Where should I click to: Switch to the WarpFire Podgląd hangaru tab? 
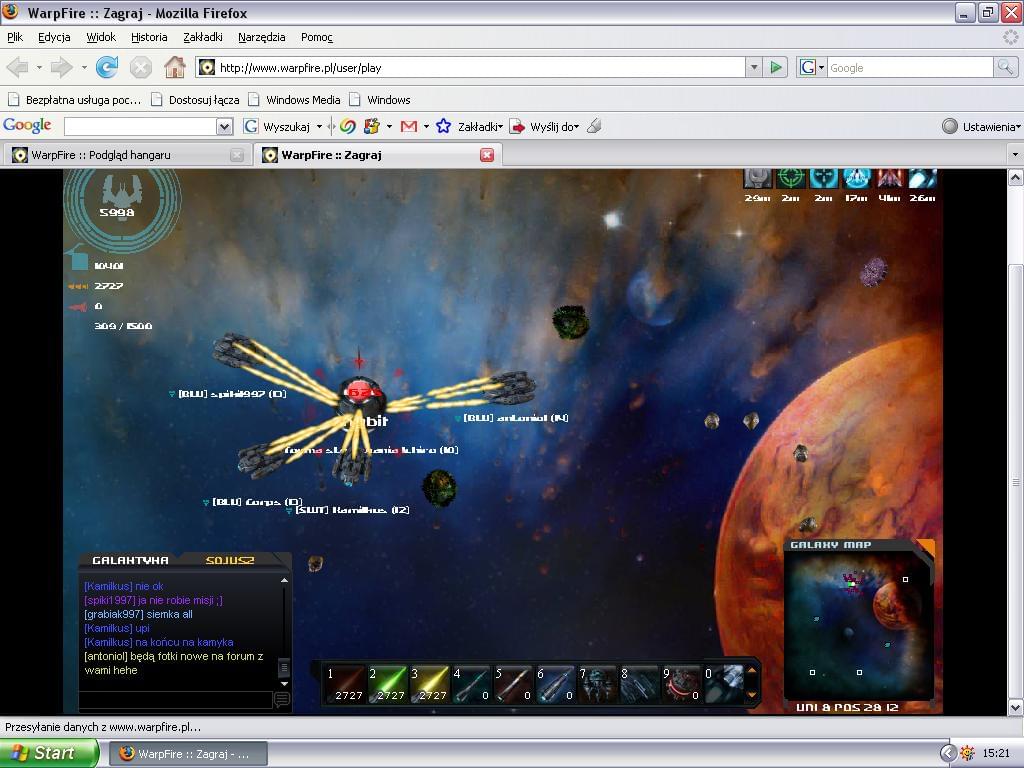pos(127,155)
